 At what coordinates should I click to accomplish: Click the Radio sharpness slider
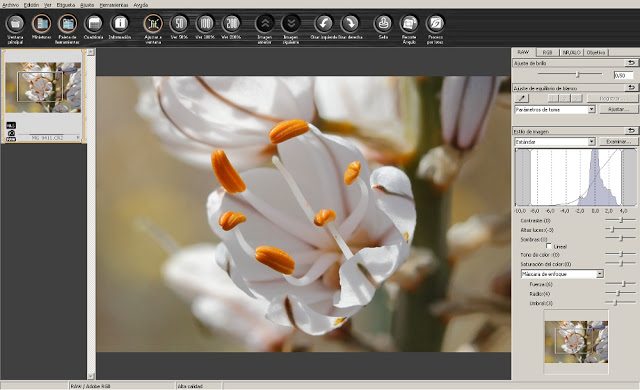coord(620,293)
